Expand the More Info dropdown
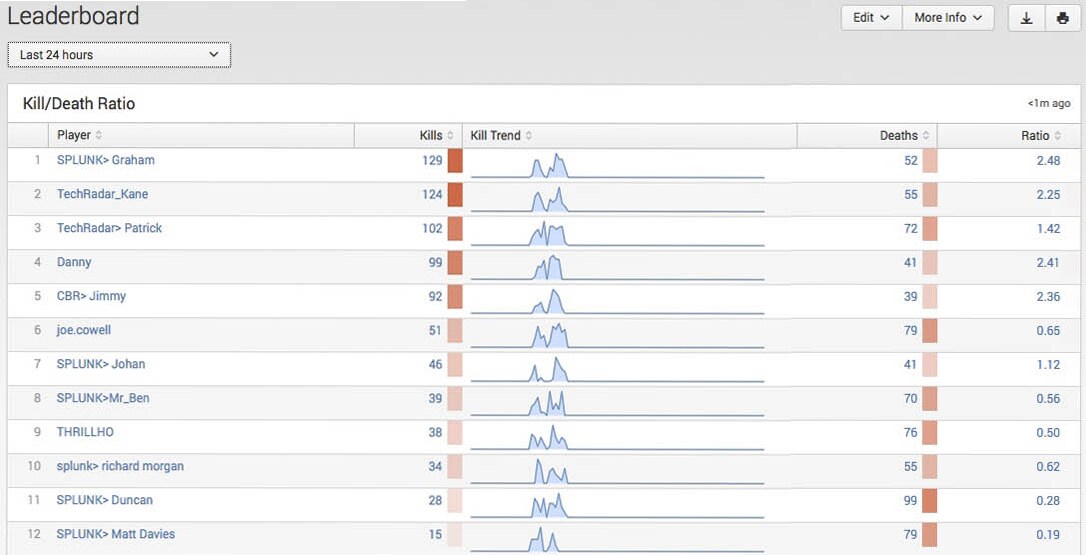The height and width of the screenshot is (555, 1086). (948, 18)
